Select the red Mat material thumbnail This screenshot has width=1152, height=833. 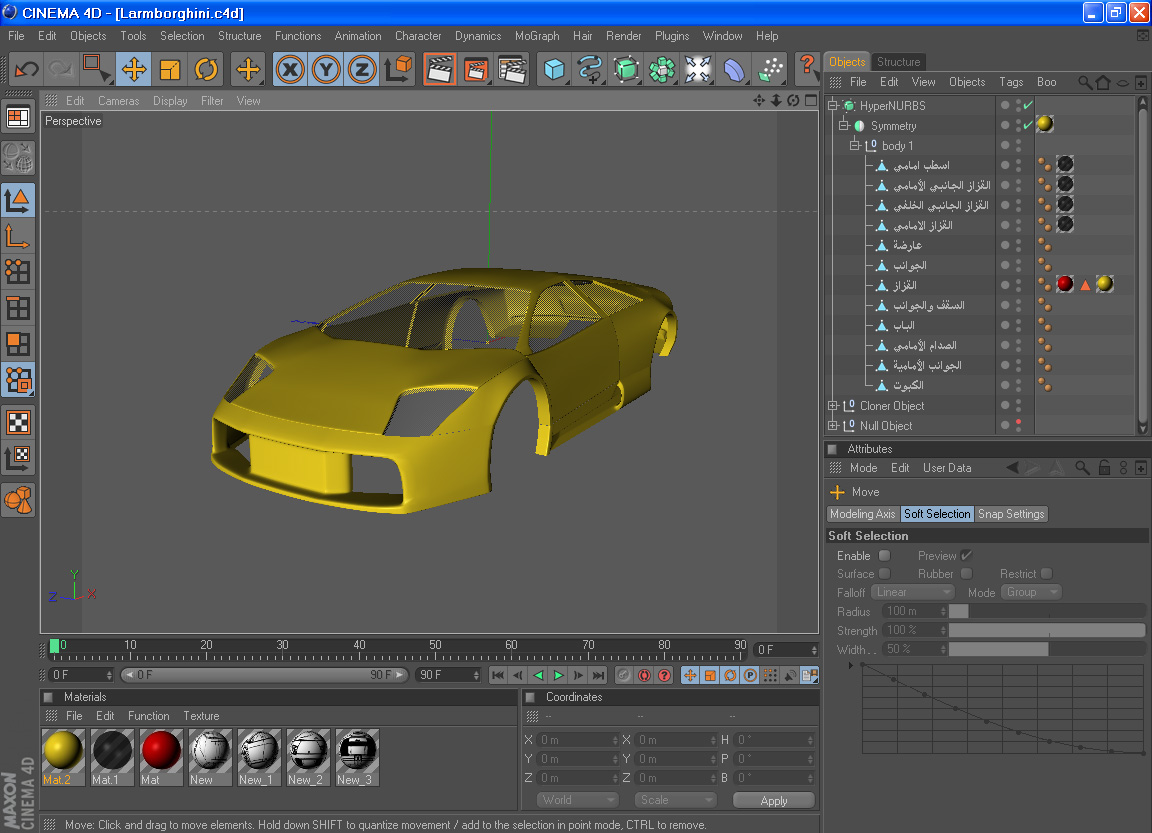[x=161, y=752]
